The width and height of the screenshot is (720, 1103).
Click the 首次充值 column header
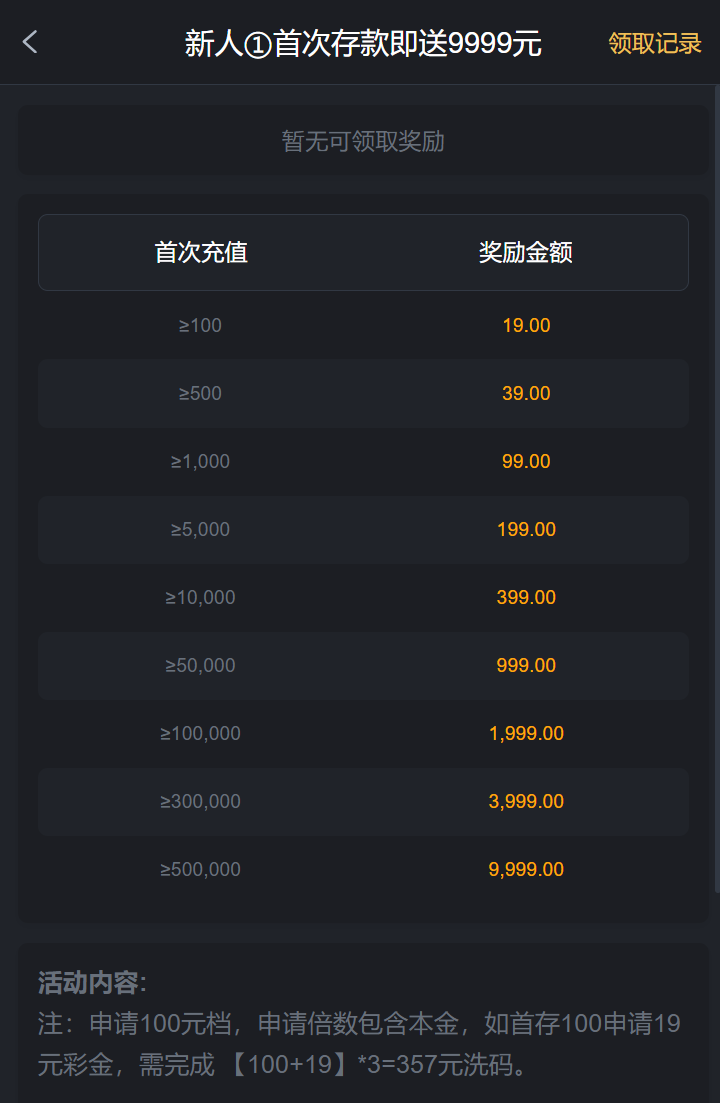click(x=201, y=252)
